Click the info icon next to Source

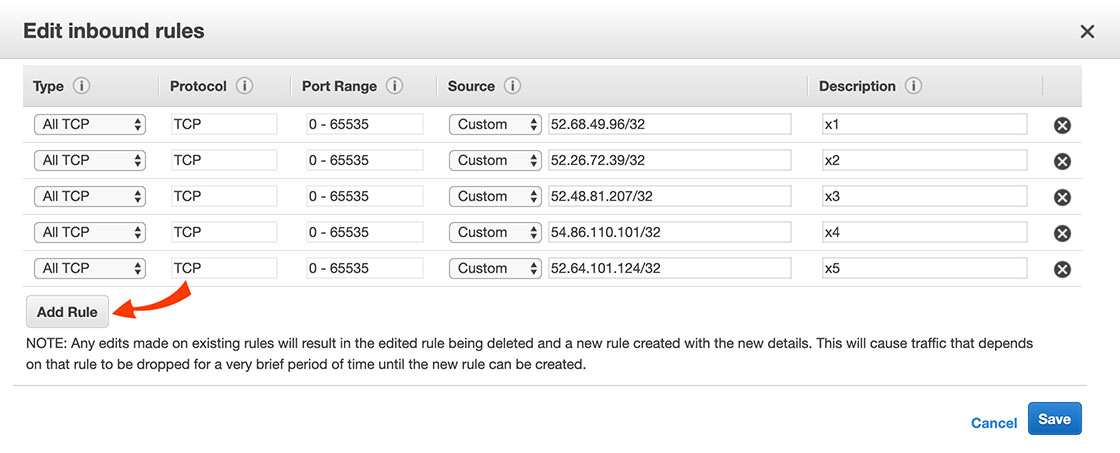(512, 86)
